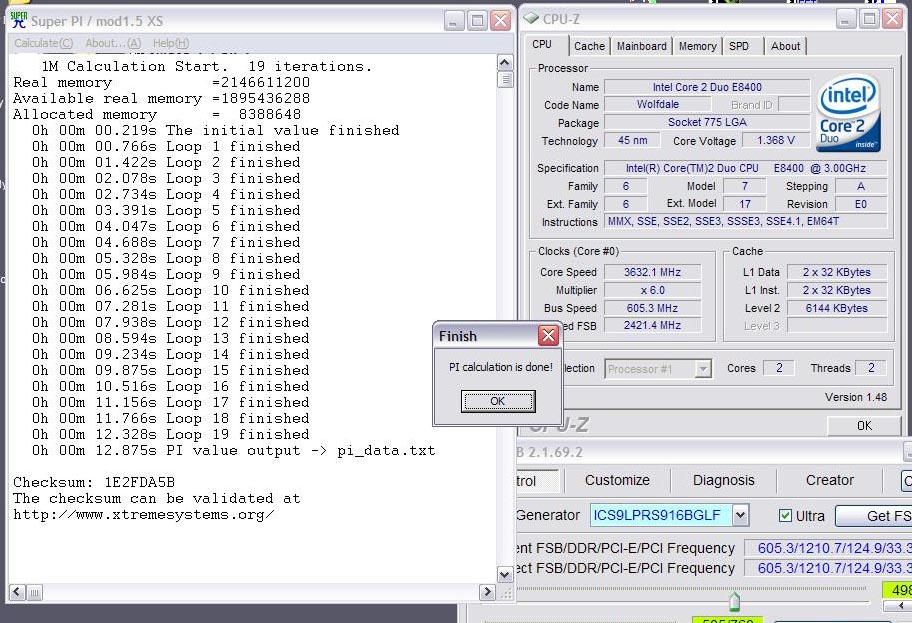Open the Customize tab in SetFSB

(x=617, y=480)
